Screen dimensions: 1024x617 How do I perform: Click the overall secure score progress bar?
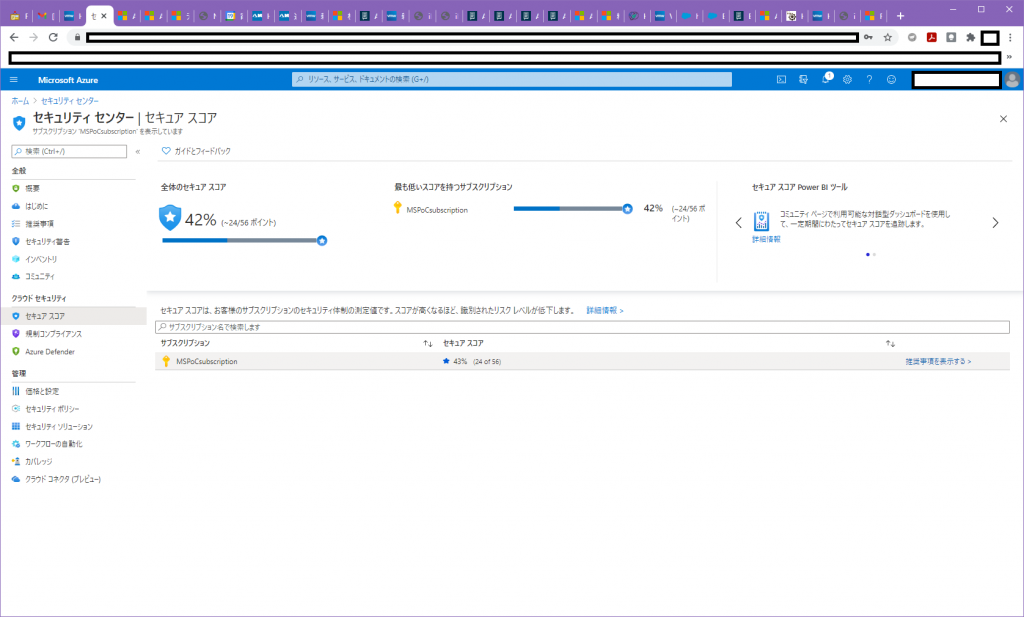(244, 240)
